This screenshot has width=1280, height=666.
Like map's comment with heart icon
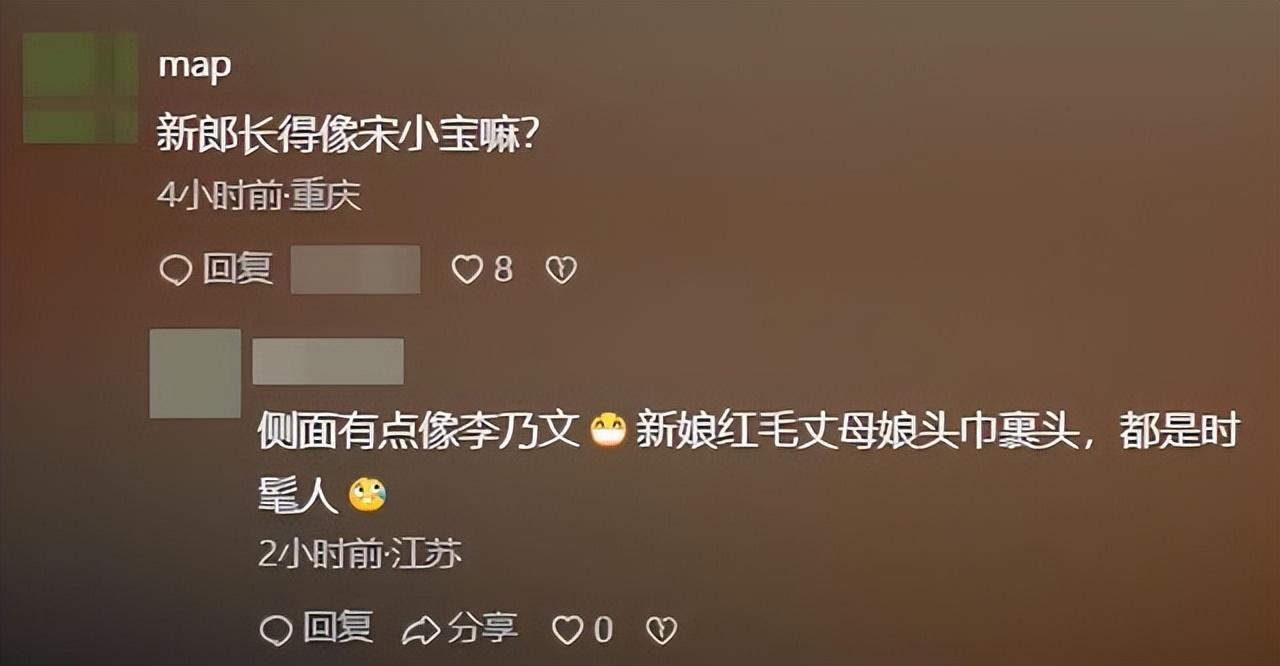pos(467,269)
